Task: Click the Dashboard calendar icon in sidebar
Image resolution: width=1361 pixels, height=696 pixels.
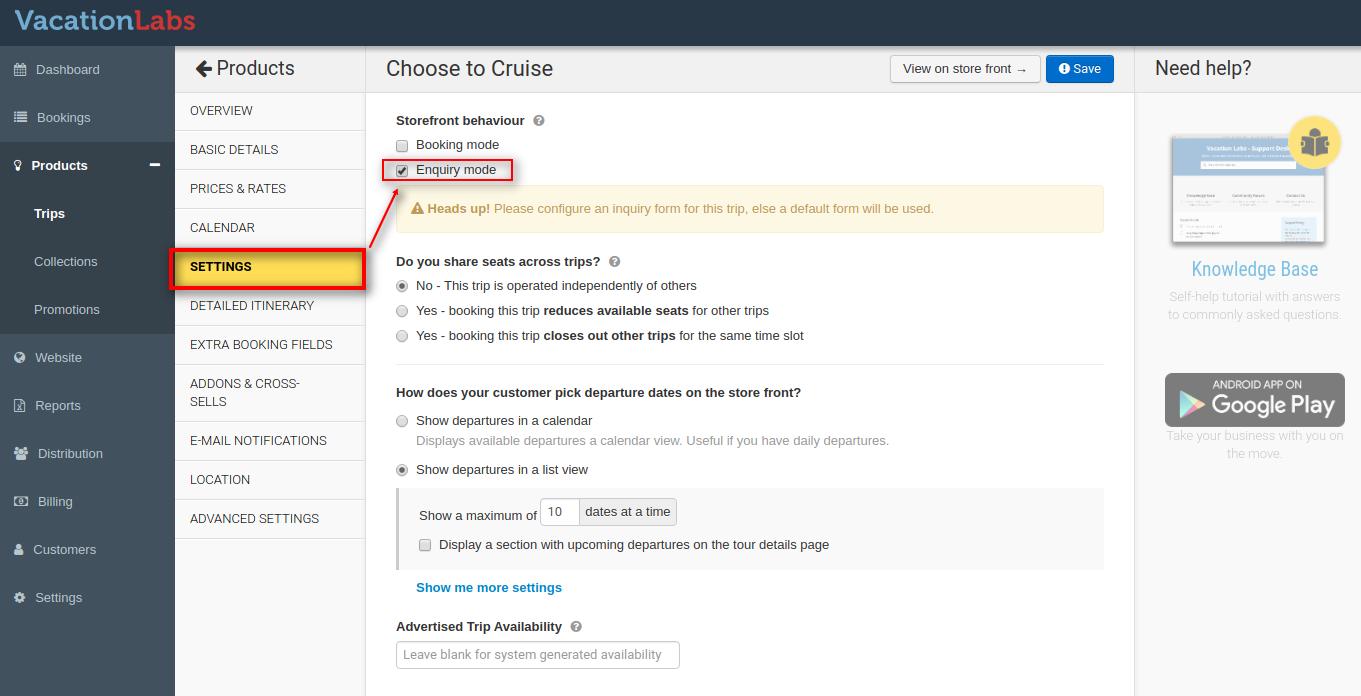Action: pyautogui.click(x=20, y=70)
